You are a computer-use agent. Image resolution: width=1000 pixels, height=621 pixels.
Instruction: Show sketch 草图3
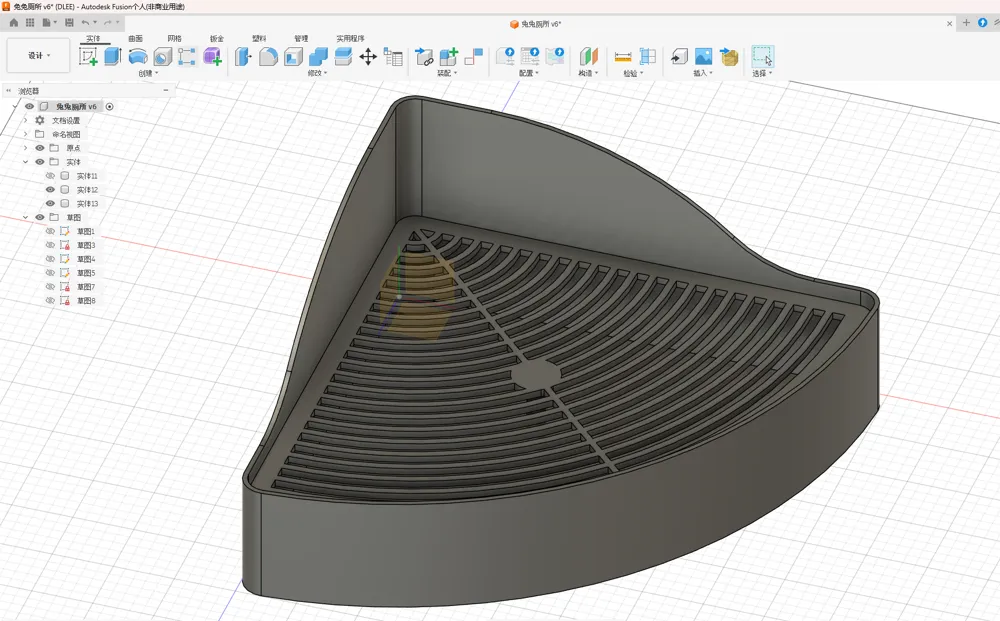click(x=50, y=245)
